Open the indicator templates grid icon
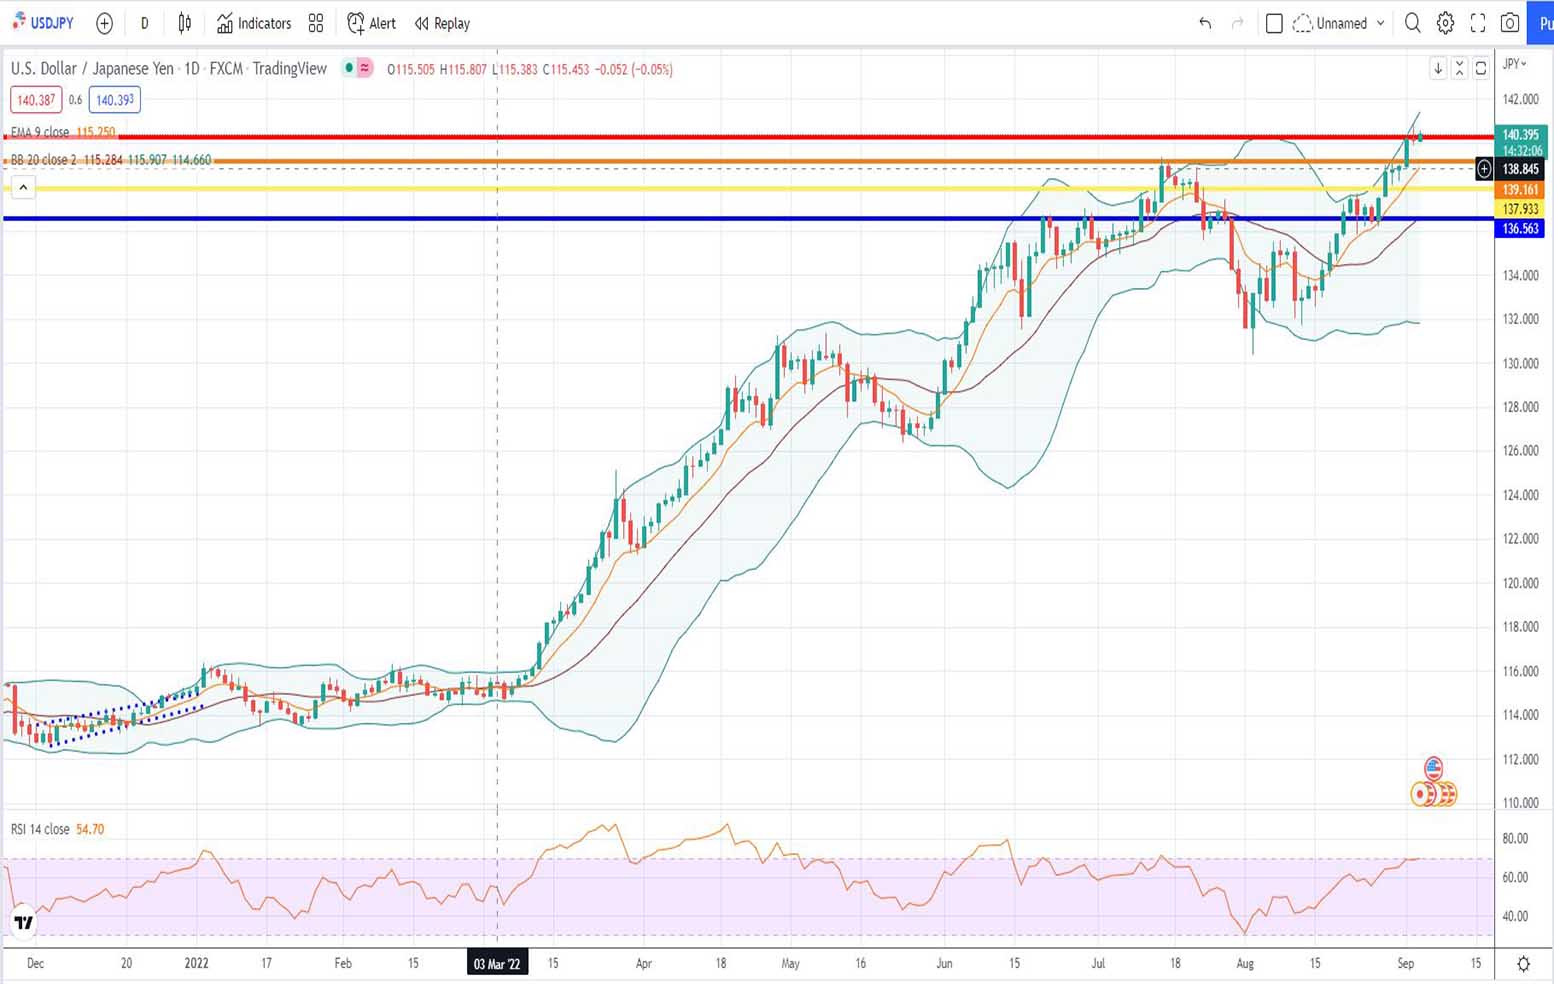The height and width of the screenshot is (984, 1554). (316, 23)
